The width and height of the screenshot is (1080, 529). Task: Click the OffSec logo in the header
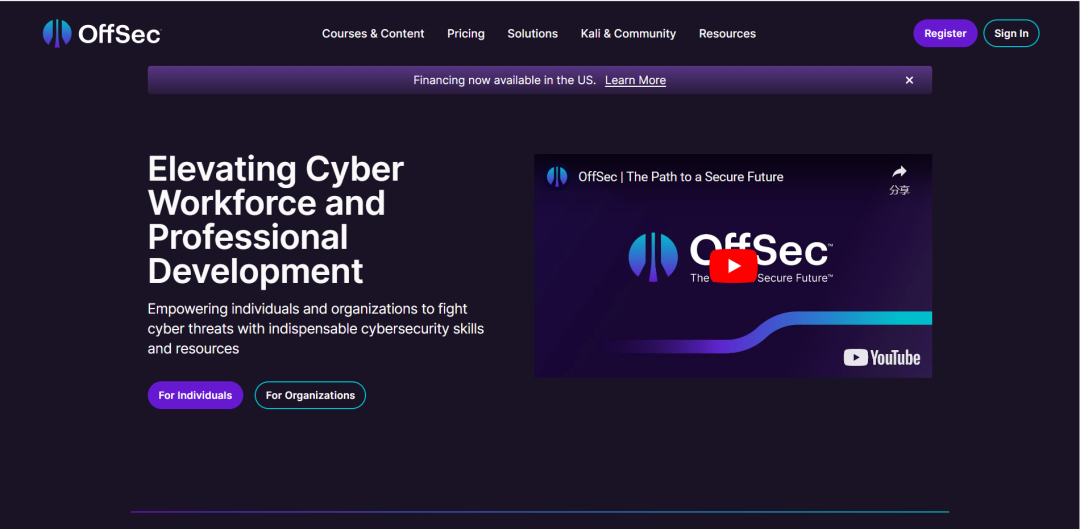click(101, 33)
